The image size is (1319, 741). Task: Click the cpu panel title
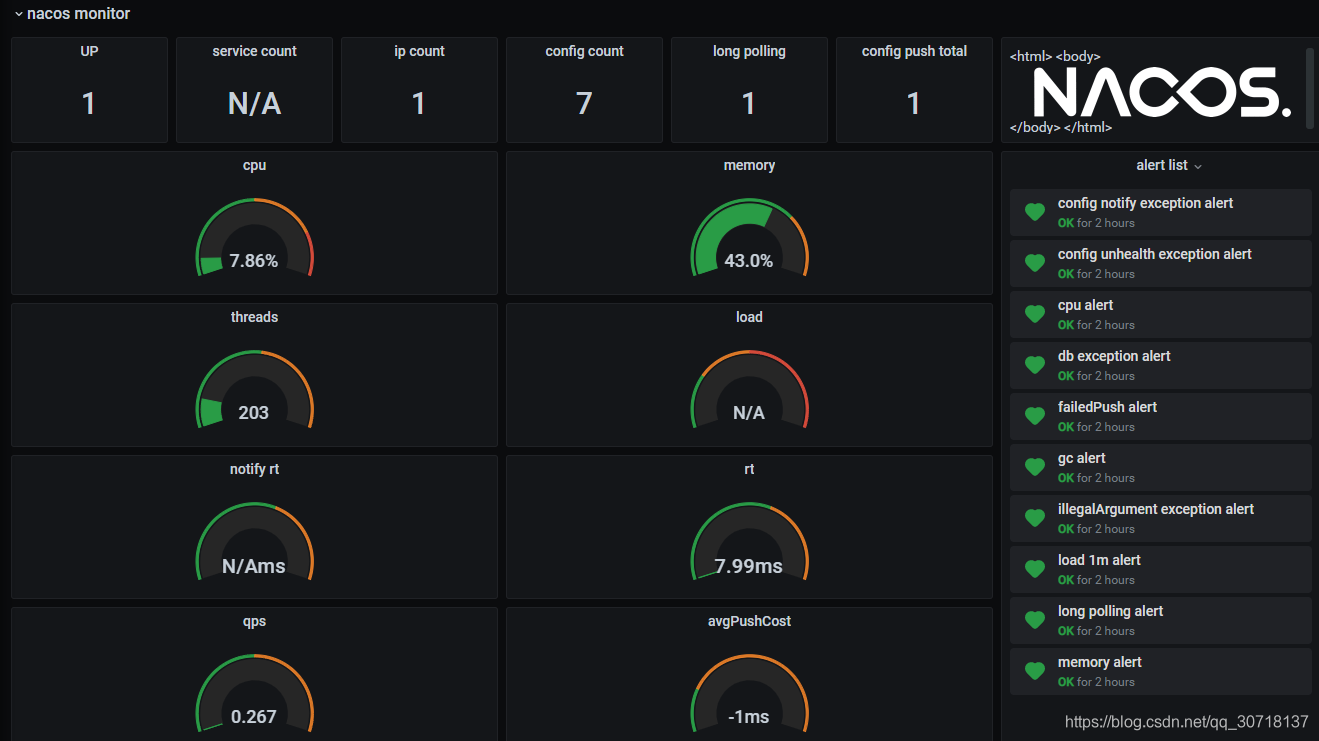point(254,165)
